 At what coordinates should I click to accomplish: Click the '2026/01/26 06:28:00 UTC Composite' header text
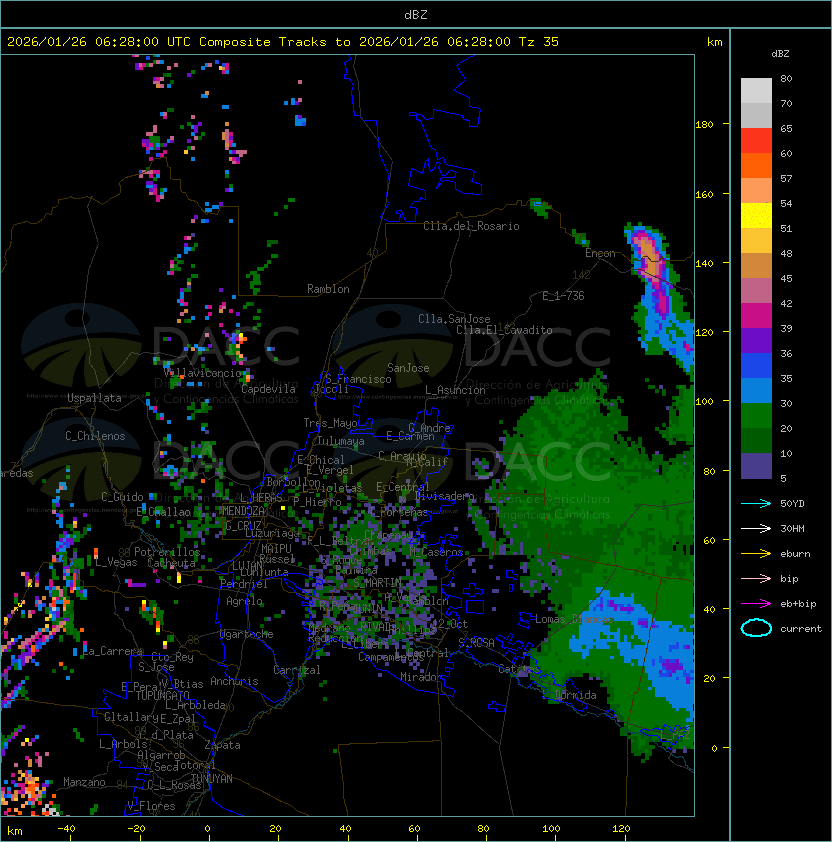coord(139,42)
